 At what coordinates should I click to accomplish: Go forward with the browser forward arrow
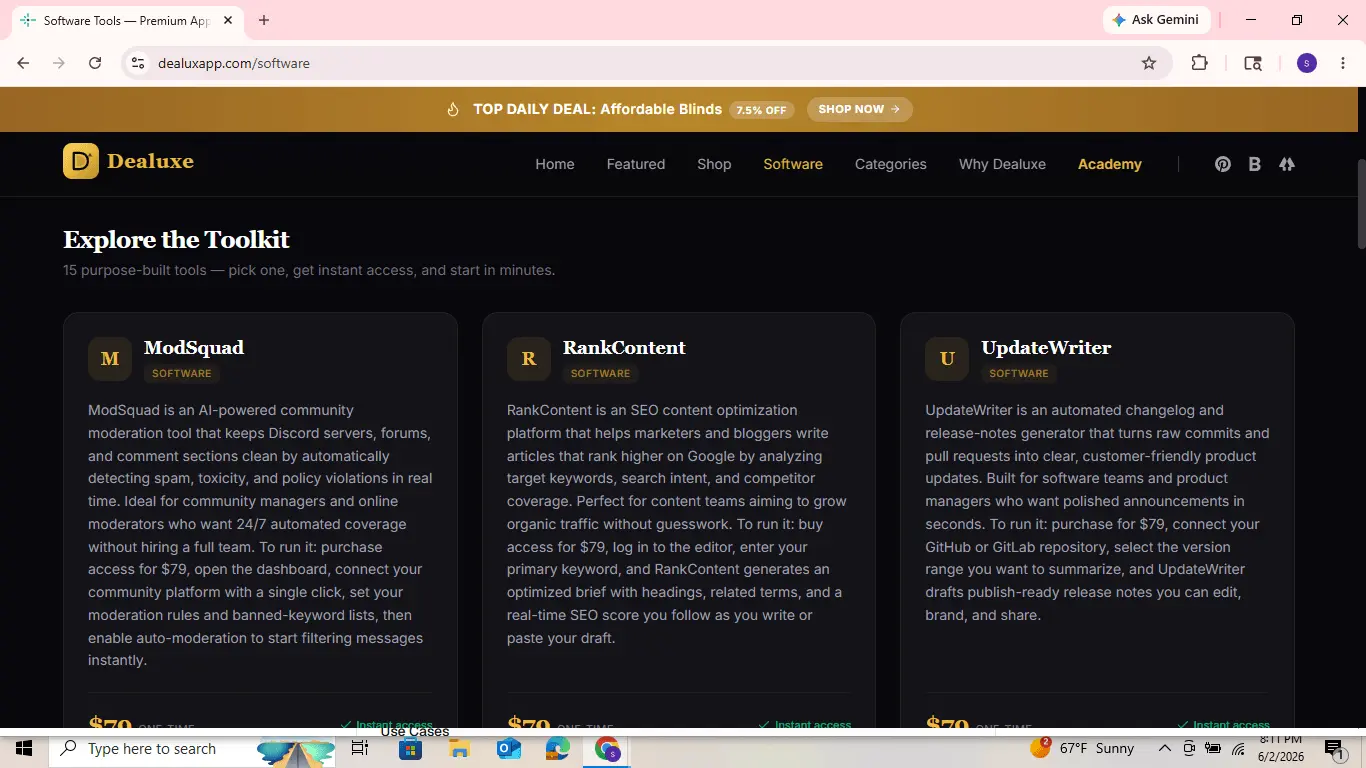coord(59,63)
